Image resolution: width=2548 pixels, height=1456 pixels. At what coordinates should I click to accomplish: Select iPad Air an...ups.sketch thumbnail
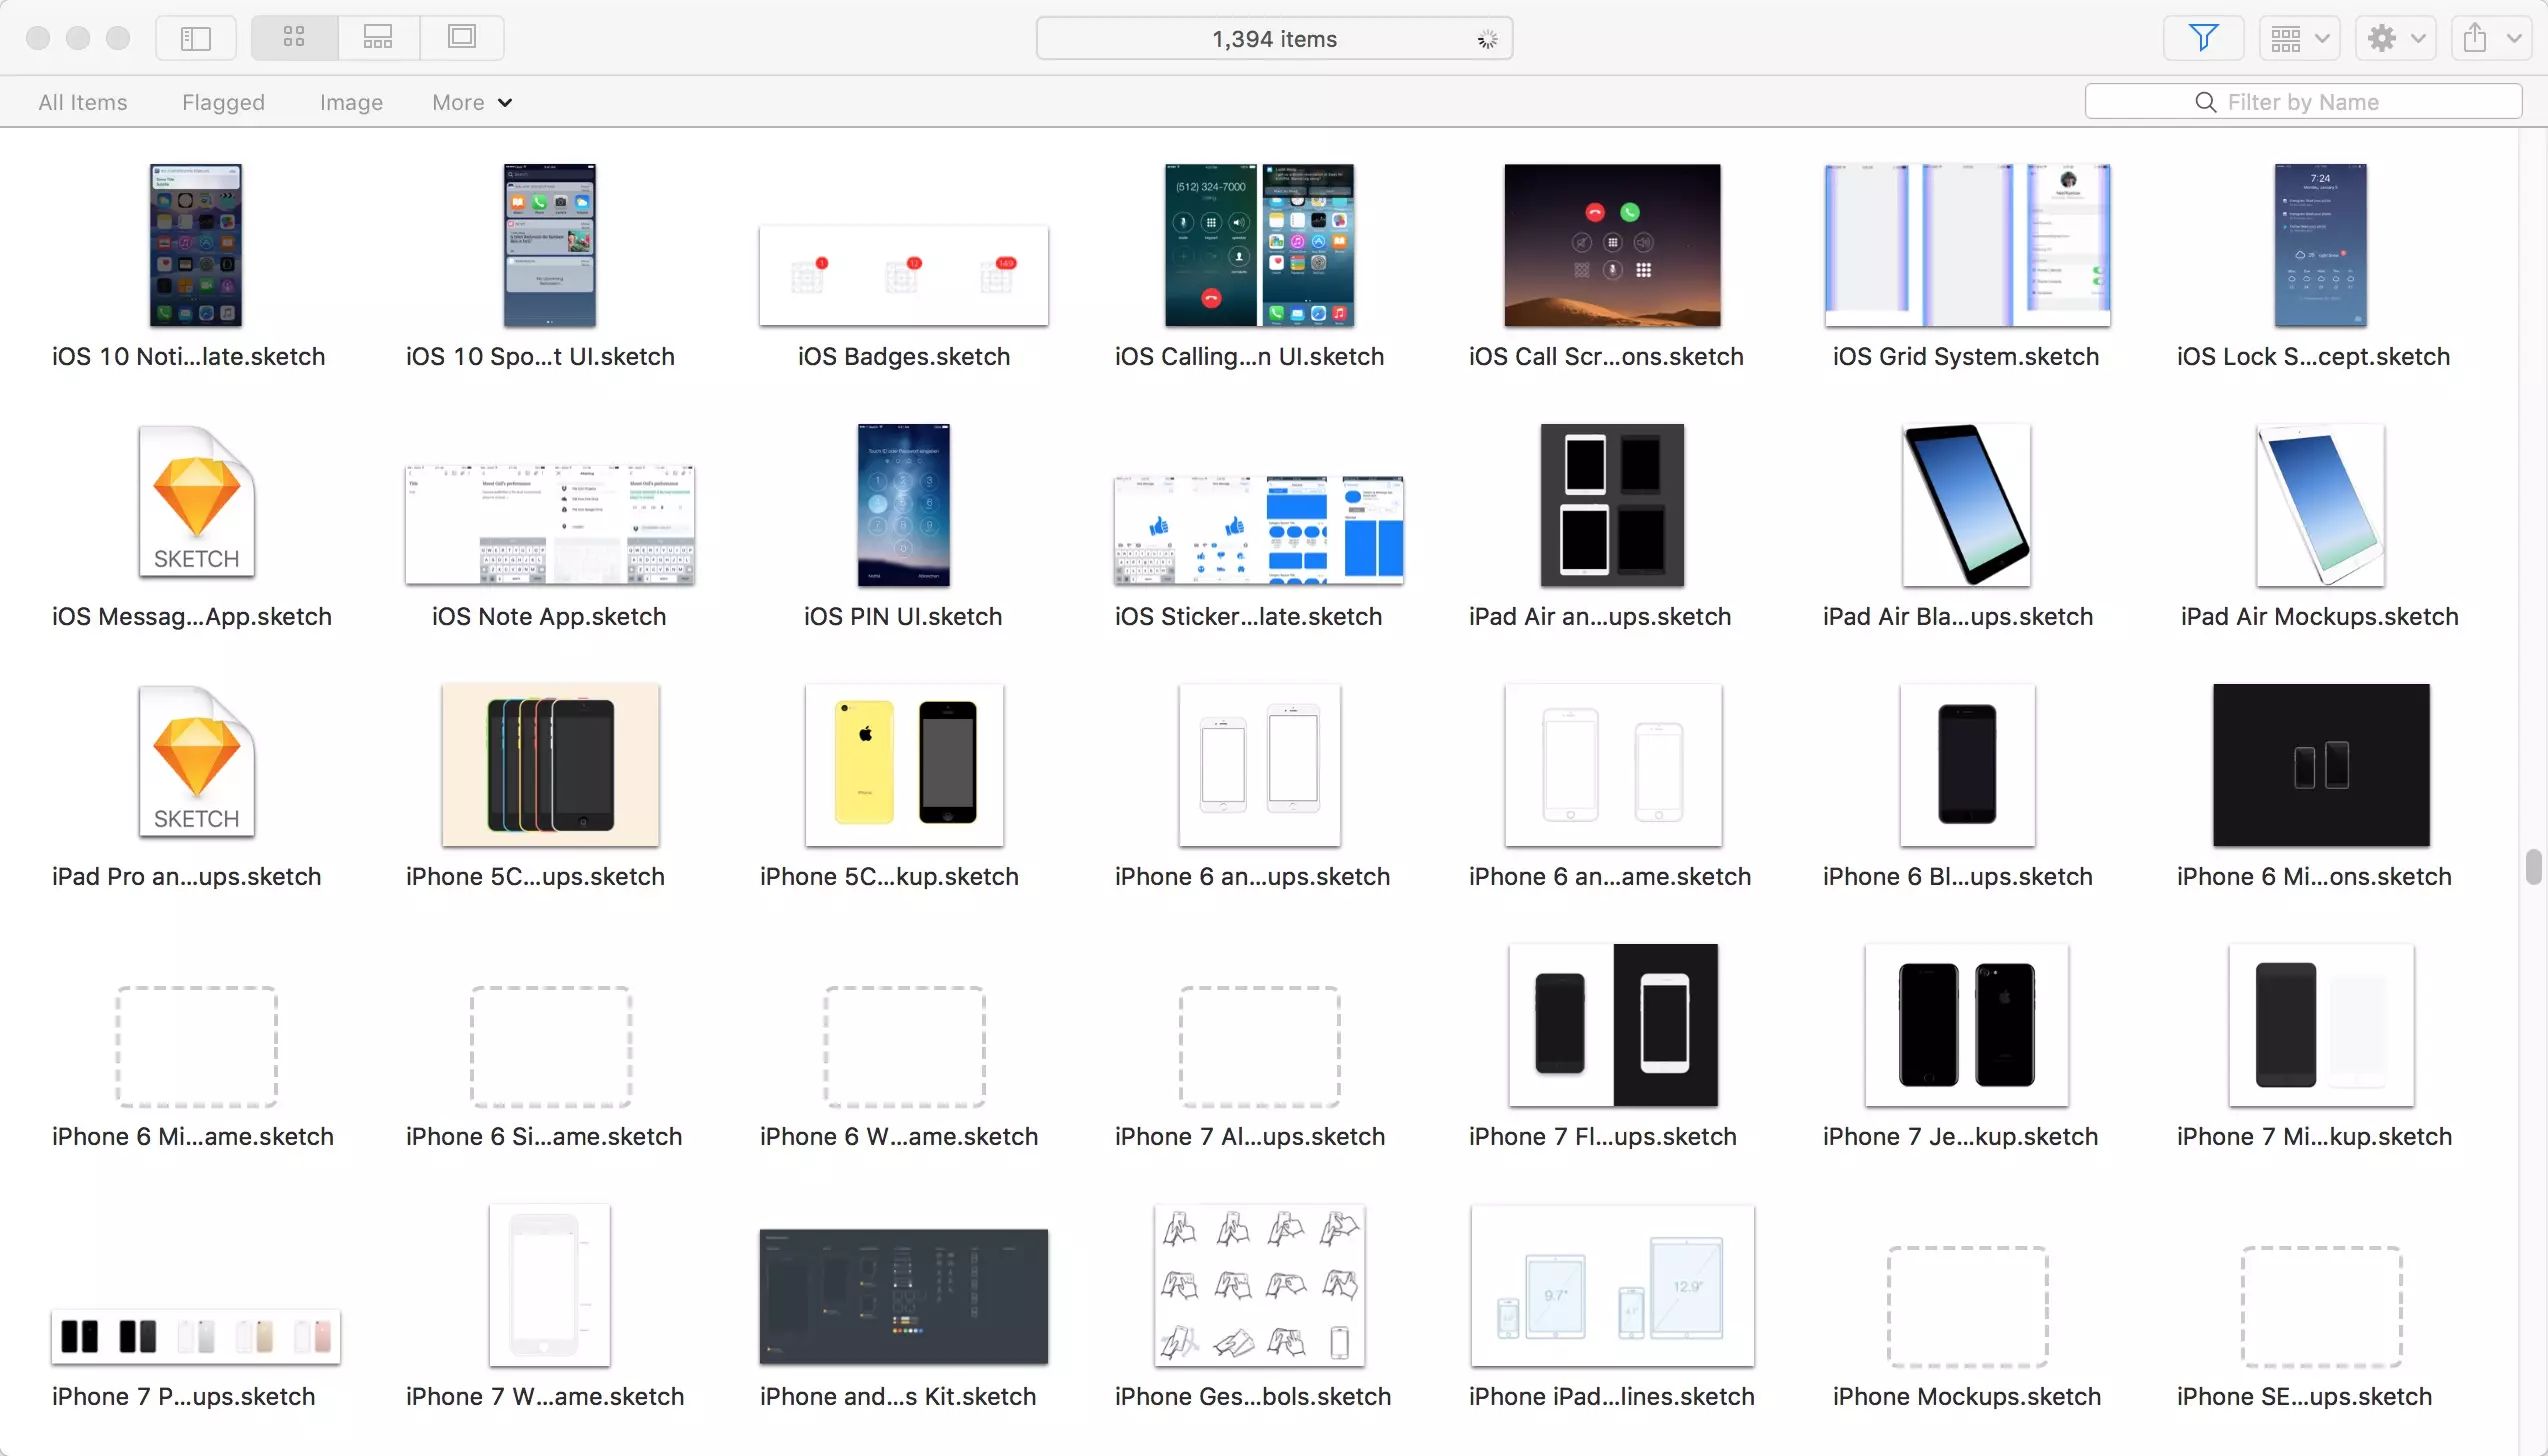tap(1612, 505)
